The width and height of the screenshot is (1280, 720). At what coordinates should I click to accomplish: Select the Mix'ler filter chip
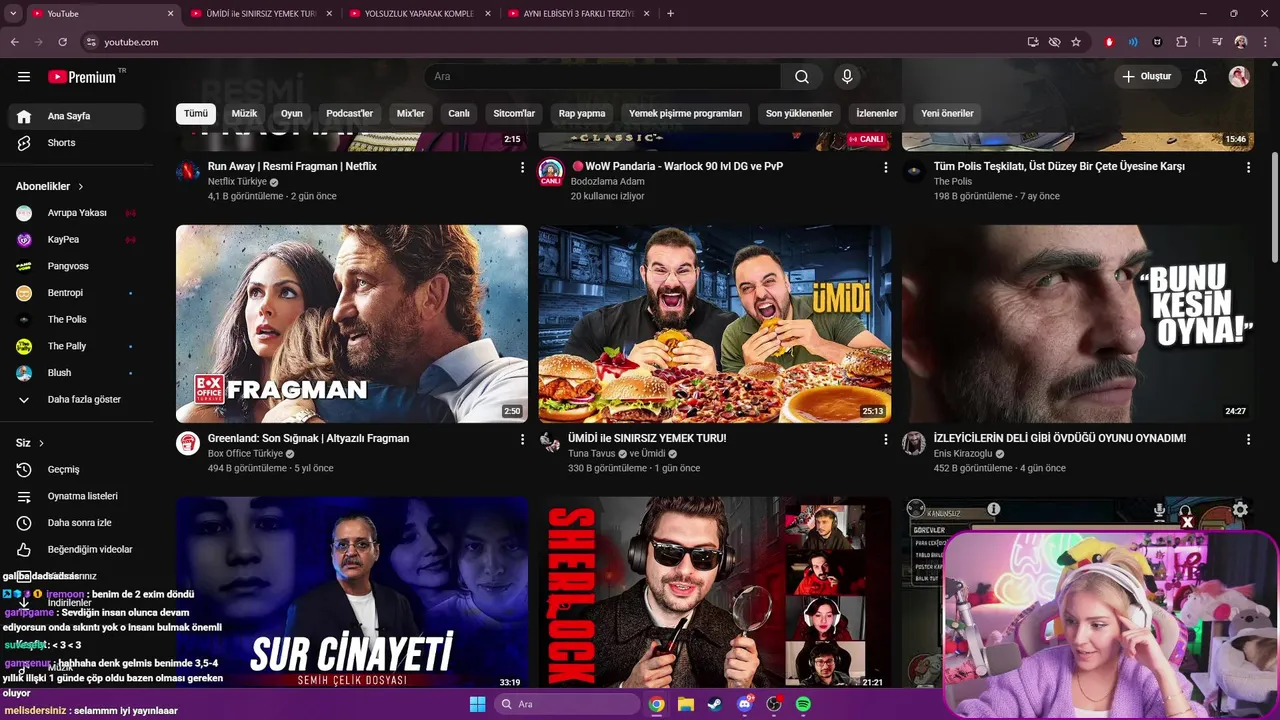411,114
